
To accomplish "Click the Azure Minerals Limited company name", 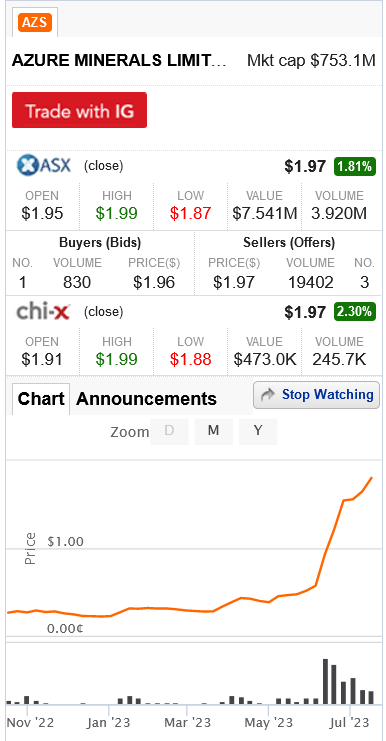I will click(119, 61).
